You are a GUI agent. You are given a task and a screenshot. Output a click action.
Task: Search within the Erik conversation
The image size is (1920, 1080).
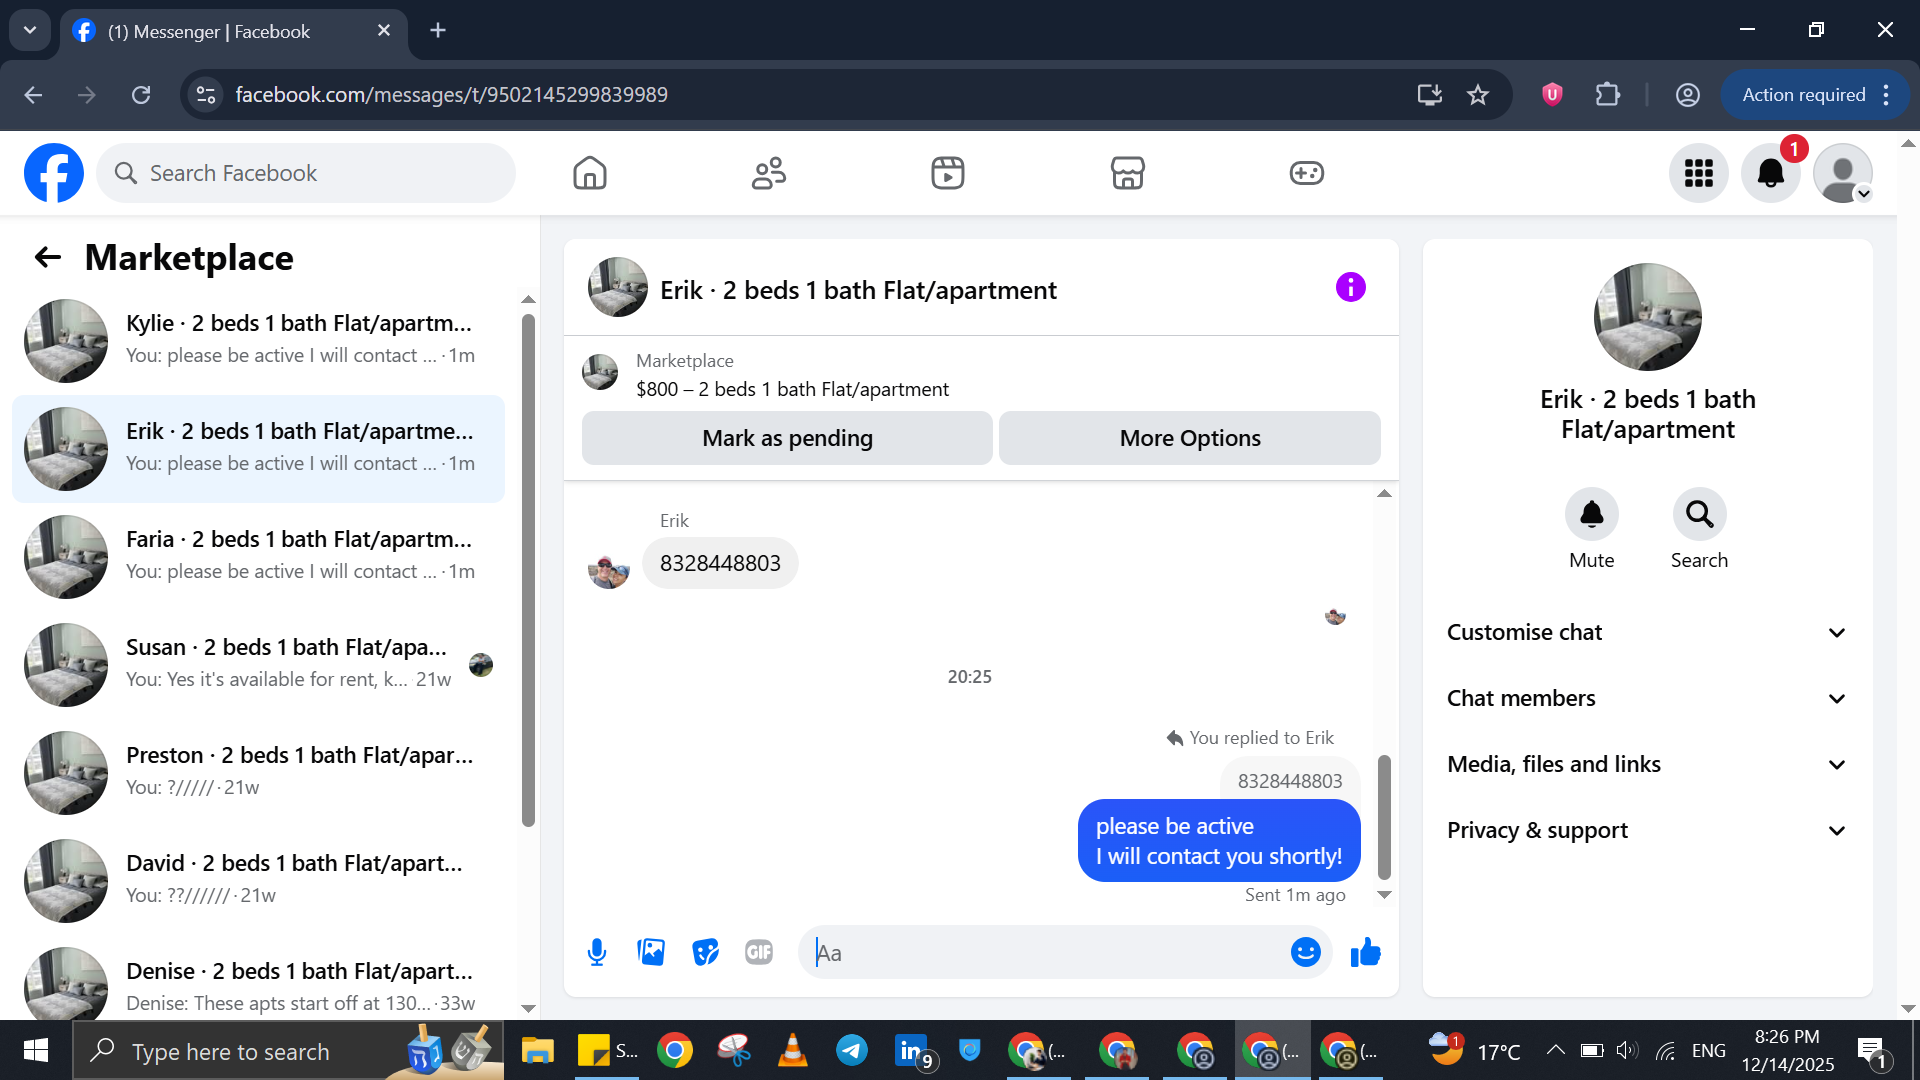(1699, 514)
